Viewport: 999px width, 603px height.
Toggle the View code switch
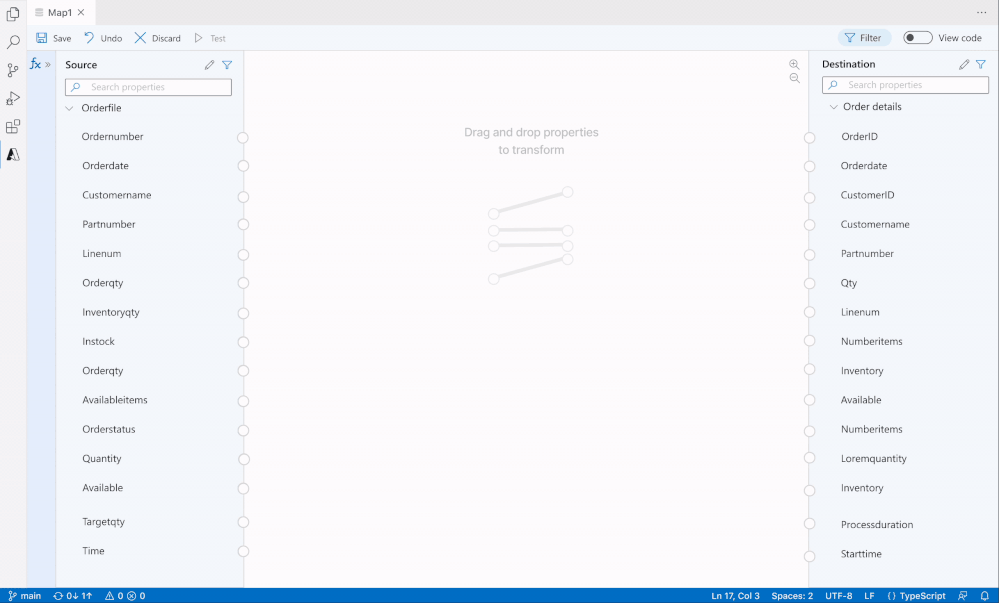(917, 38)
